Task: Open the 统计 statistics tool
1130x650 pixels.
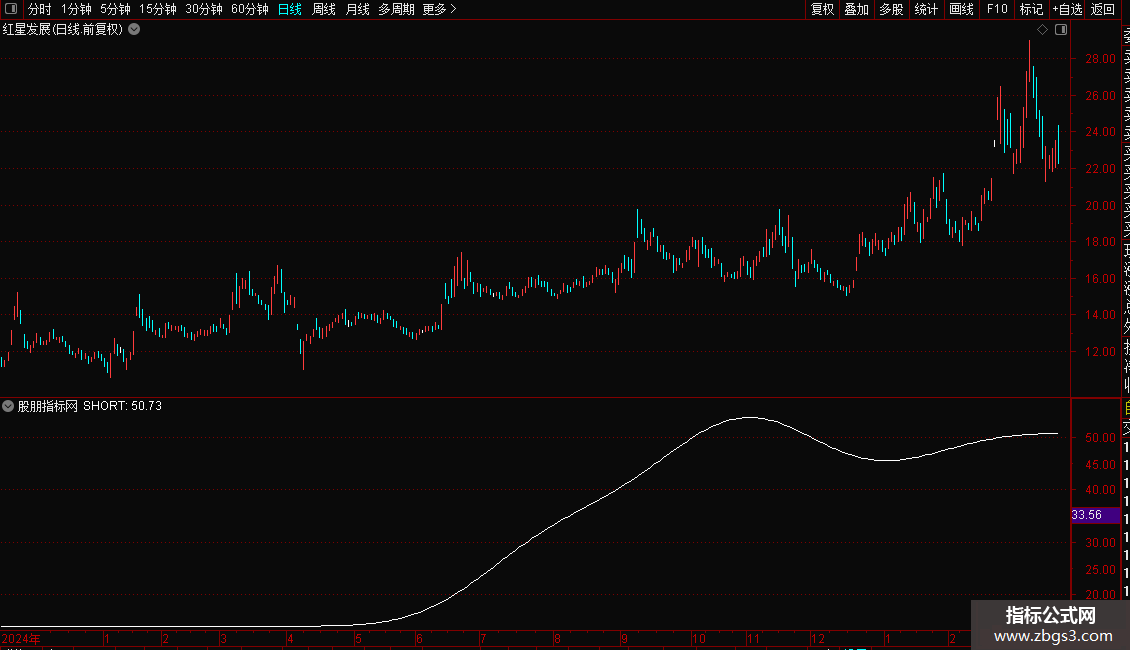Action: [x=926, y=9]
